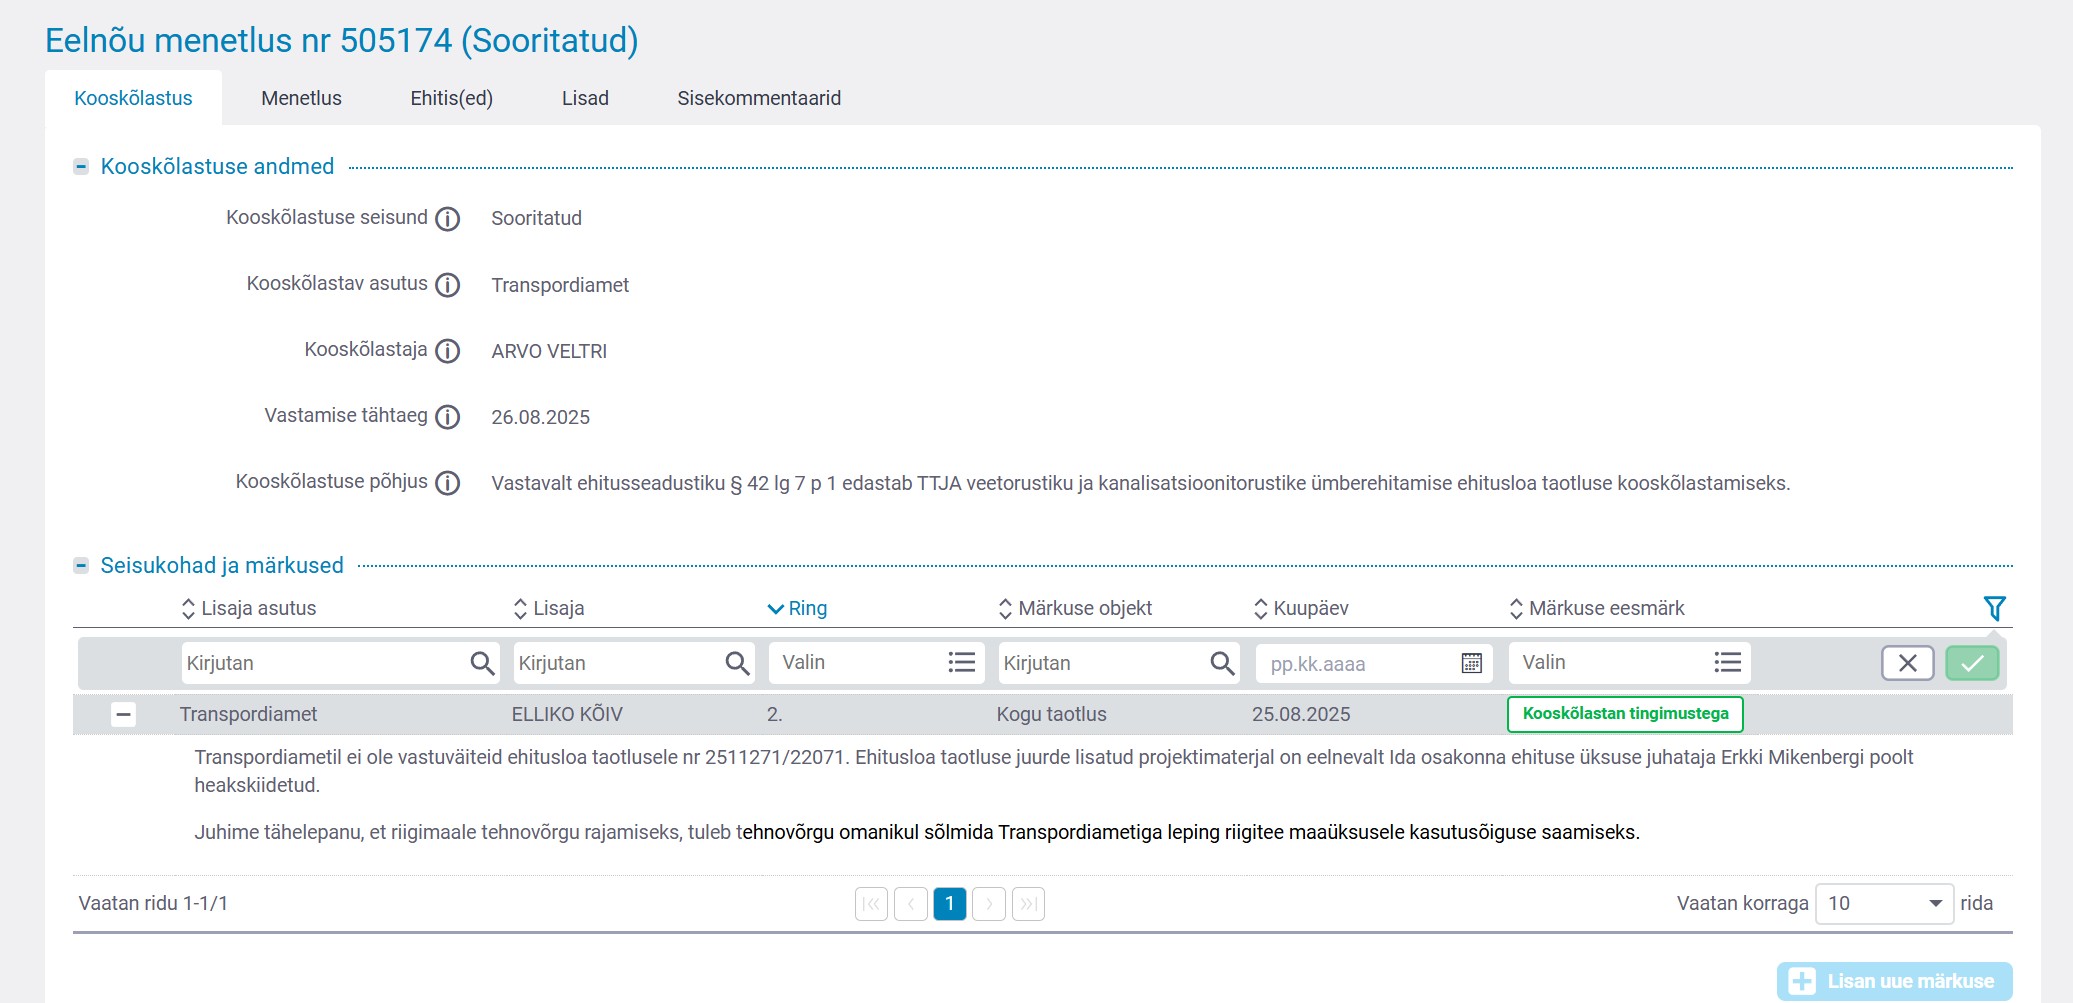Click the filter funnel icon in table header
Screen dimensions: 2073x1003
1994,608
